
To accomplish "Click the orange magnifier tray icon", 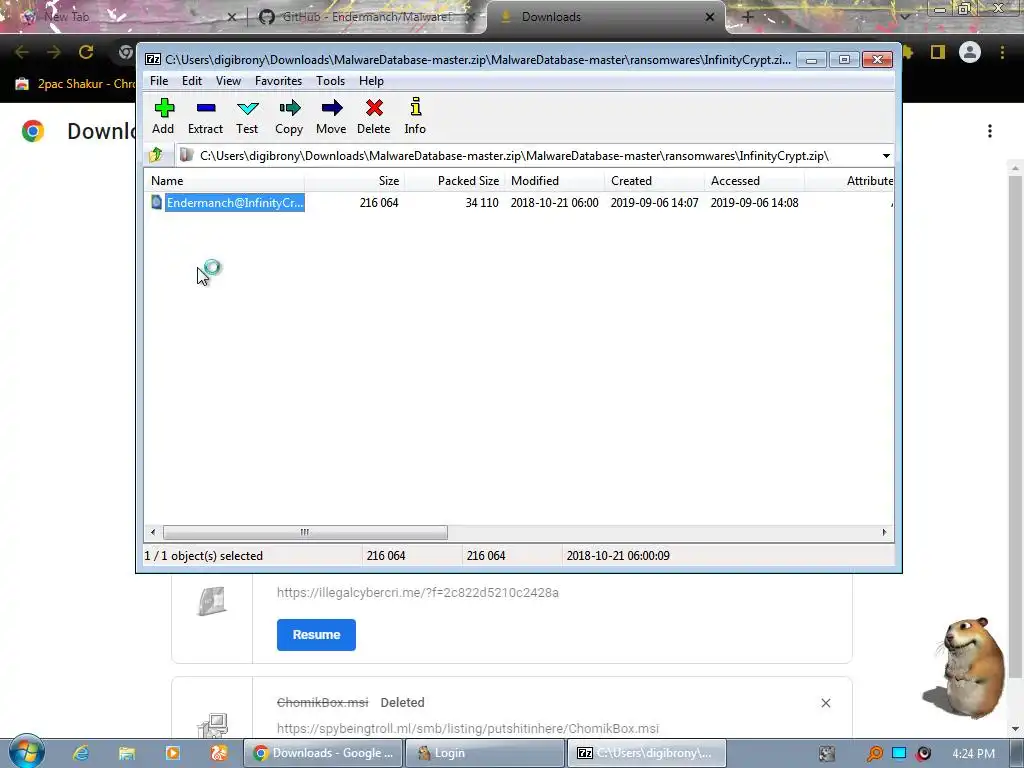I will pyautogui.click(x=874, y=754).
